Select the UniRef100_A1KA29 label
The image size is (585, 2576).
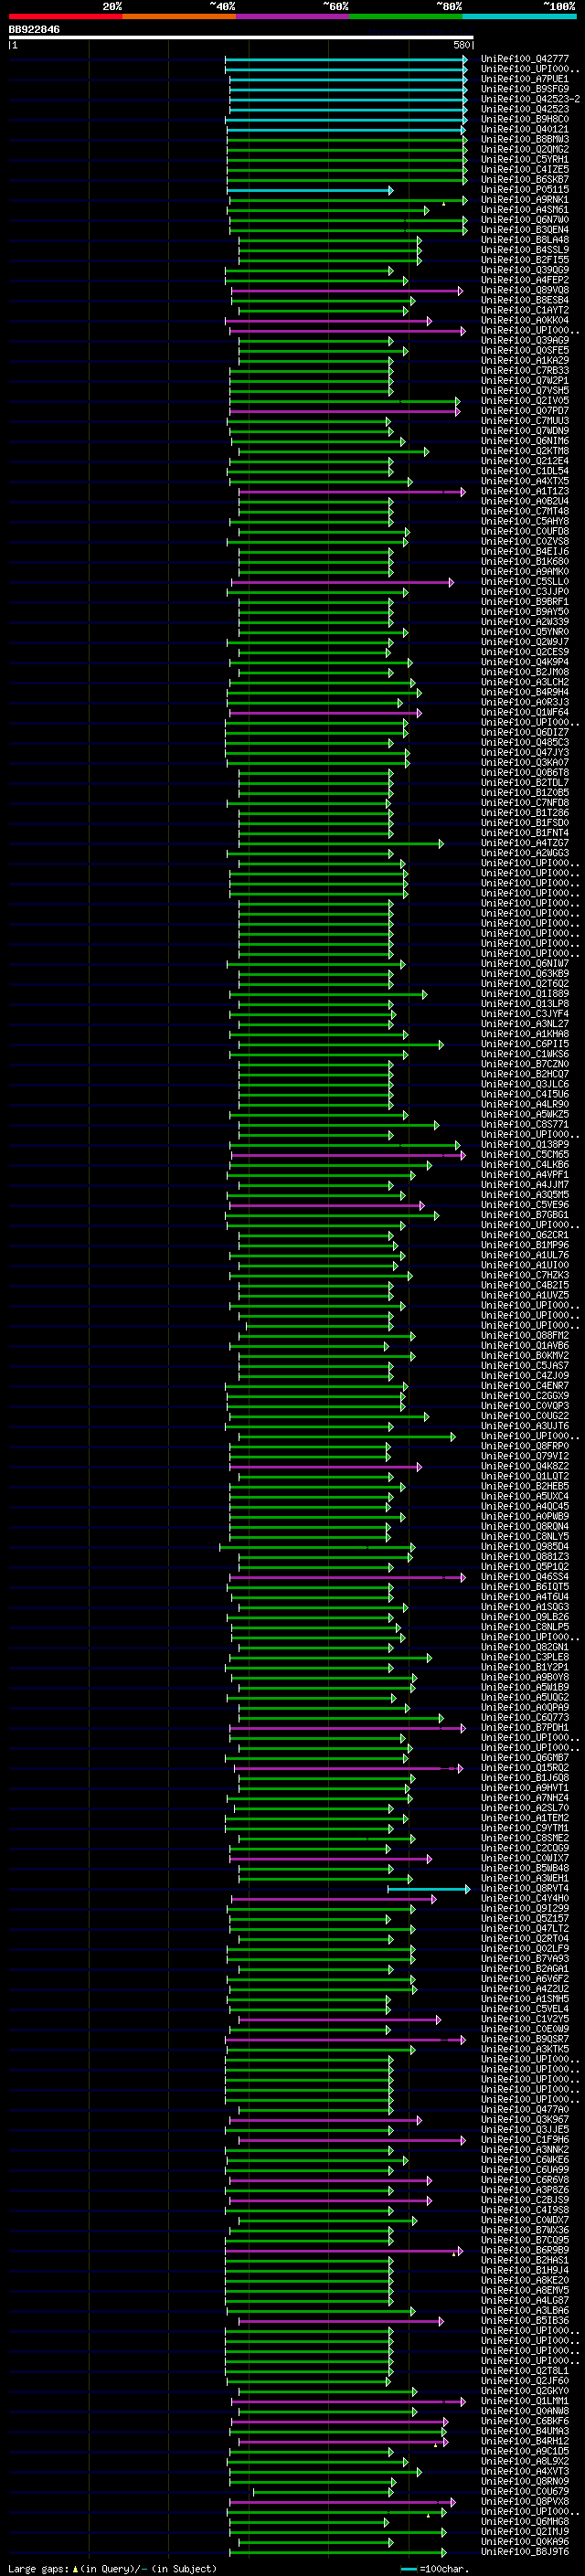pos(525,360)
